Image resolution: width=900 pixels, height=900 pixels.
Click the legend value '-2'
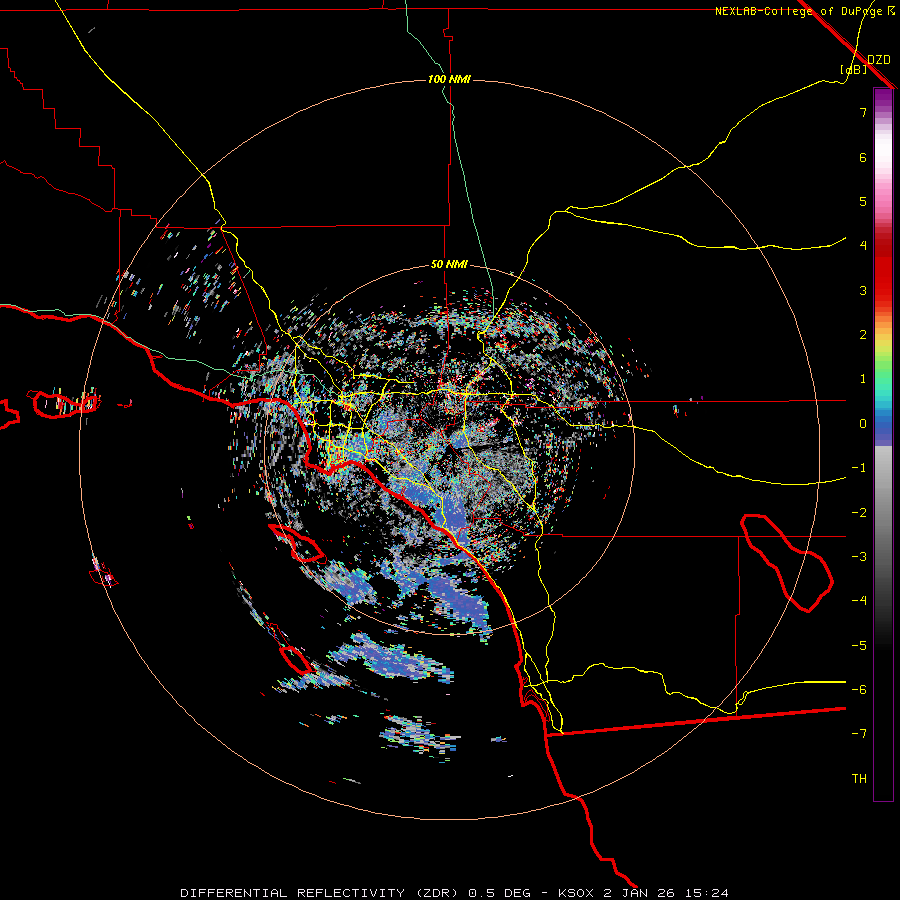[x=859, y=512]
